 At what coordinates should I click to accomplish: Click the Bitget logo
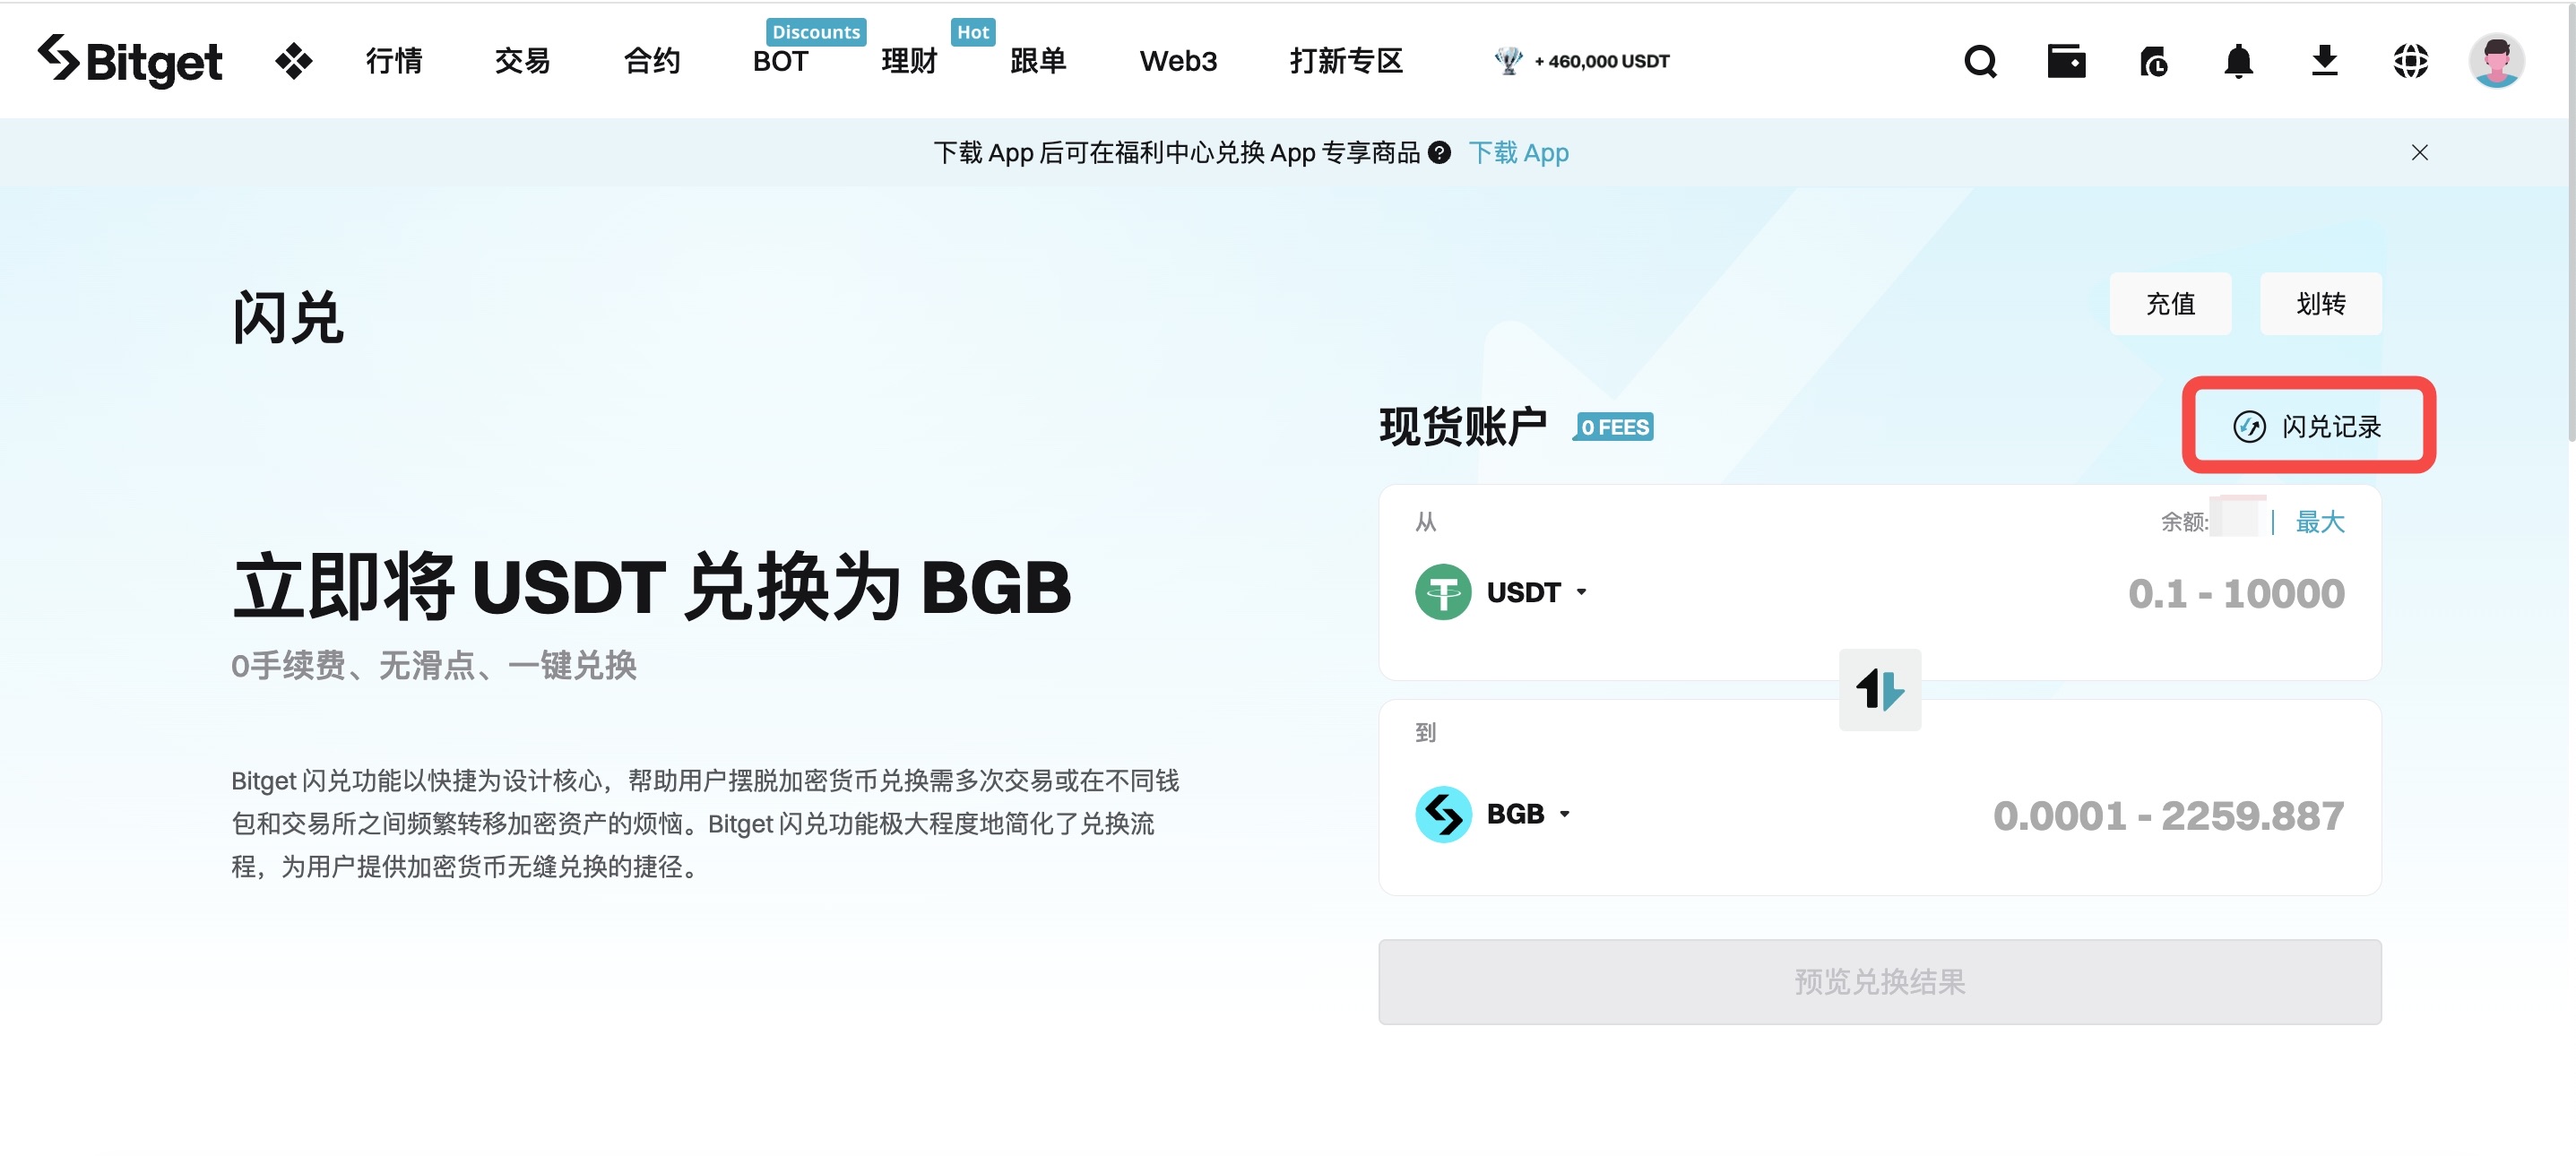click(130, 60)
